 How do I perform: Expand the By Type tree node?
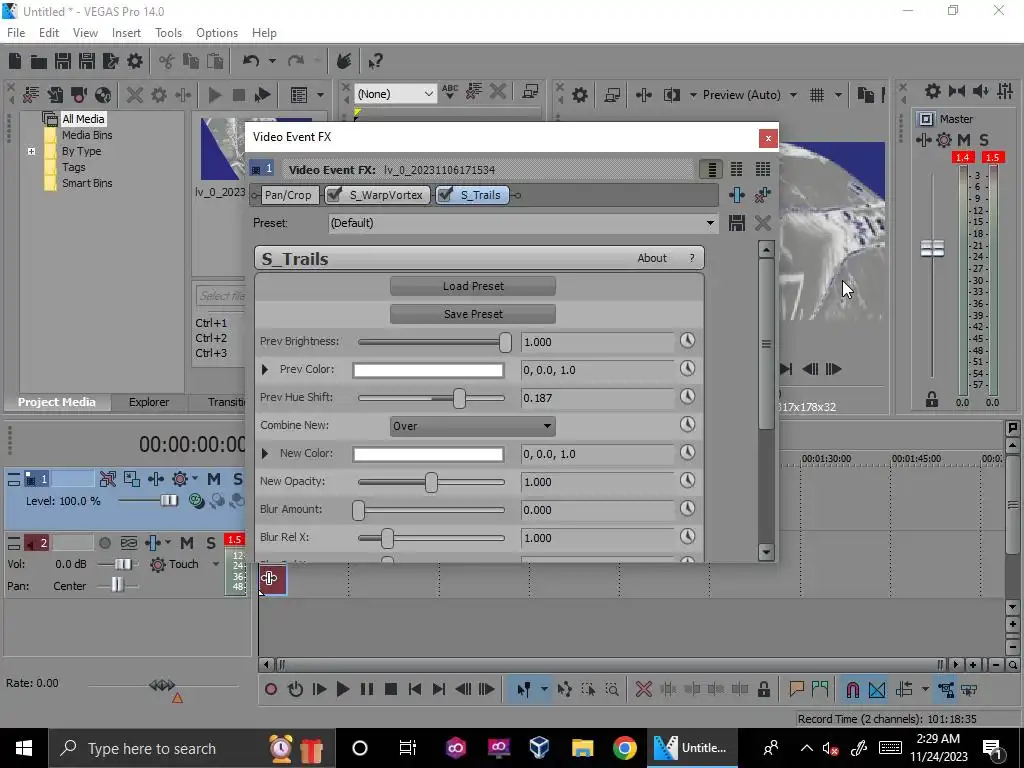coord(31,151)
